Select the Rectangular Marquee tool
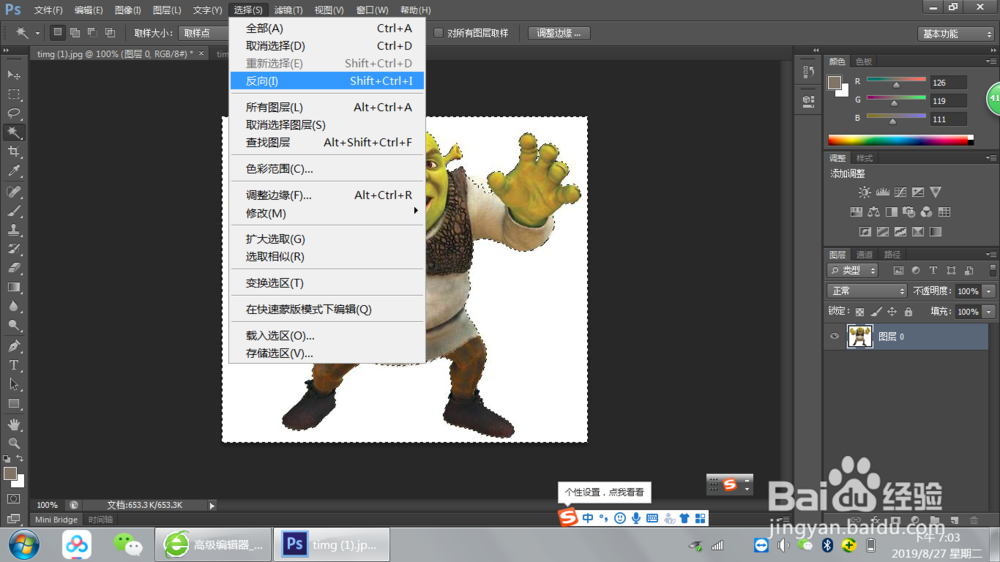 coord(13,94)
